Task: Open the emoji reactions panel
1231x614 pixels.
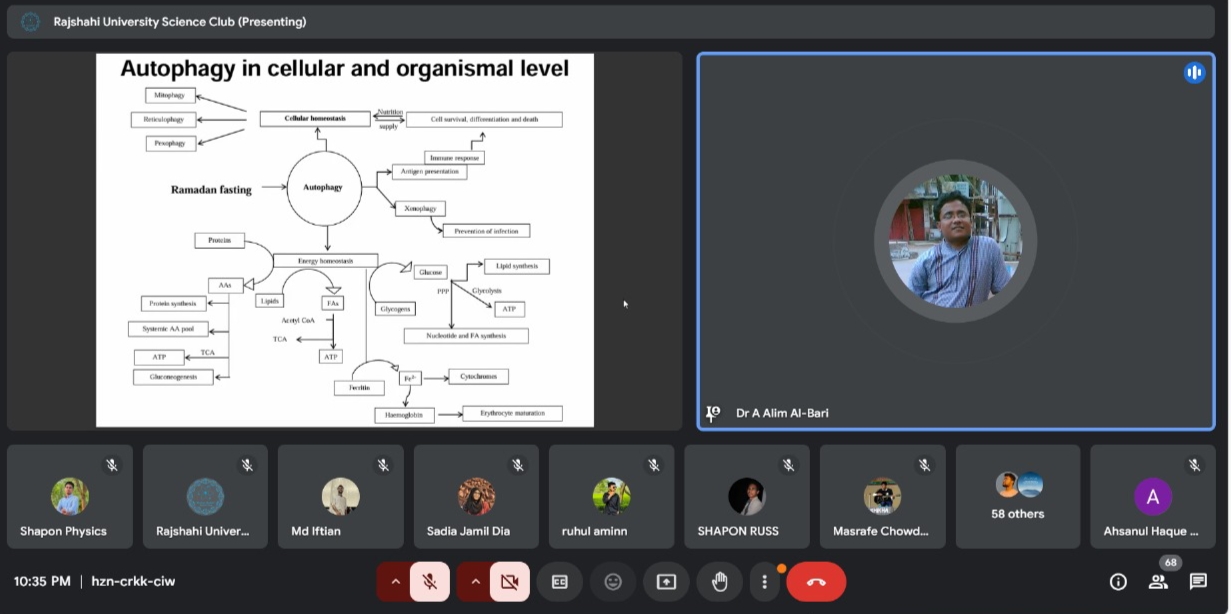Action: point(613,582)
